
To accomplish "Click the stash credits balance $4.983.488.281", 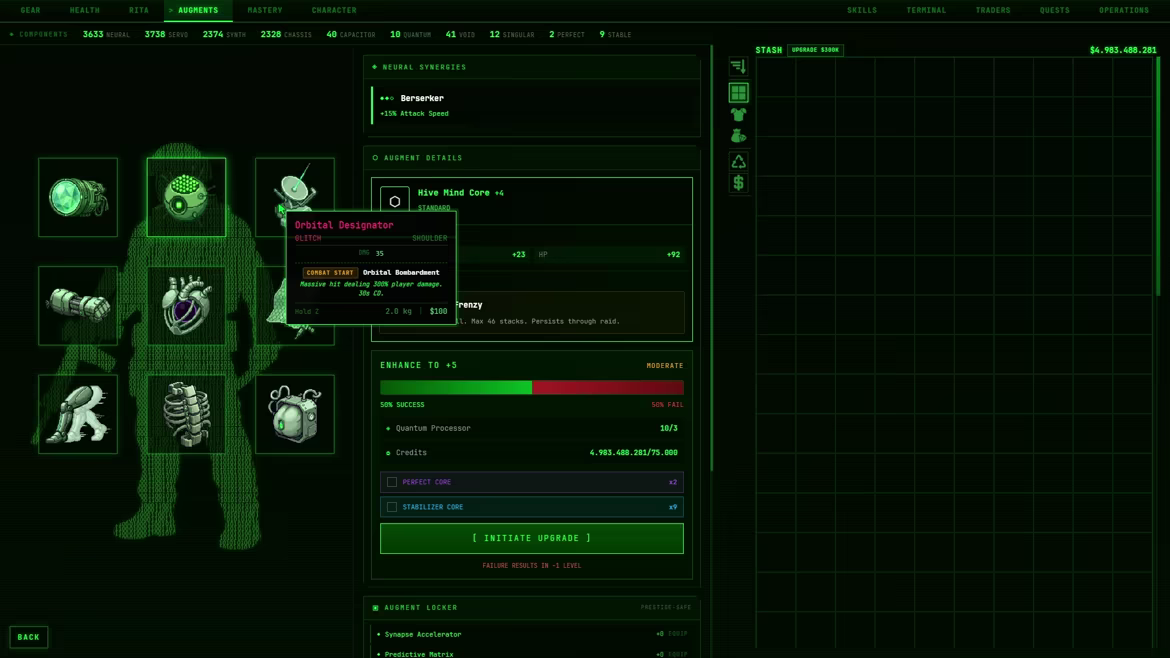I will 1122,50.
